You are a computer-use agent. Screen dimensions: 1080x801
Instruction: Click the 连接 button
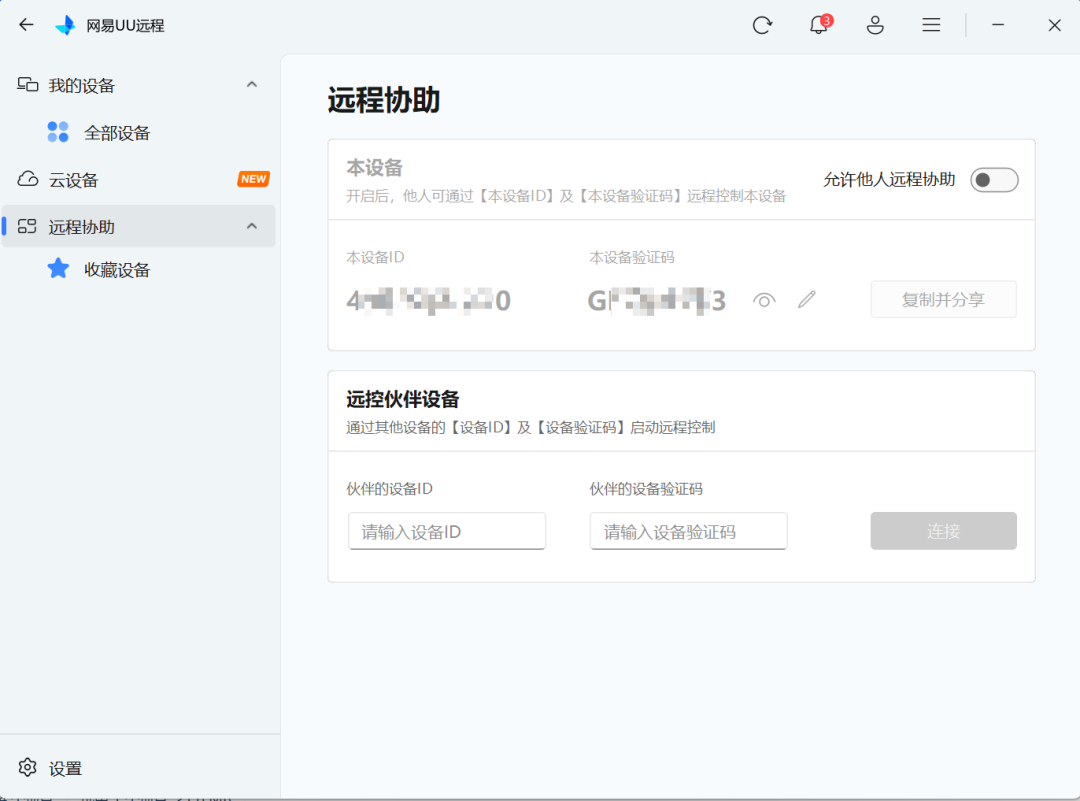tap(944, 531)
